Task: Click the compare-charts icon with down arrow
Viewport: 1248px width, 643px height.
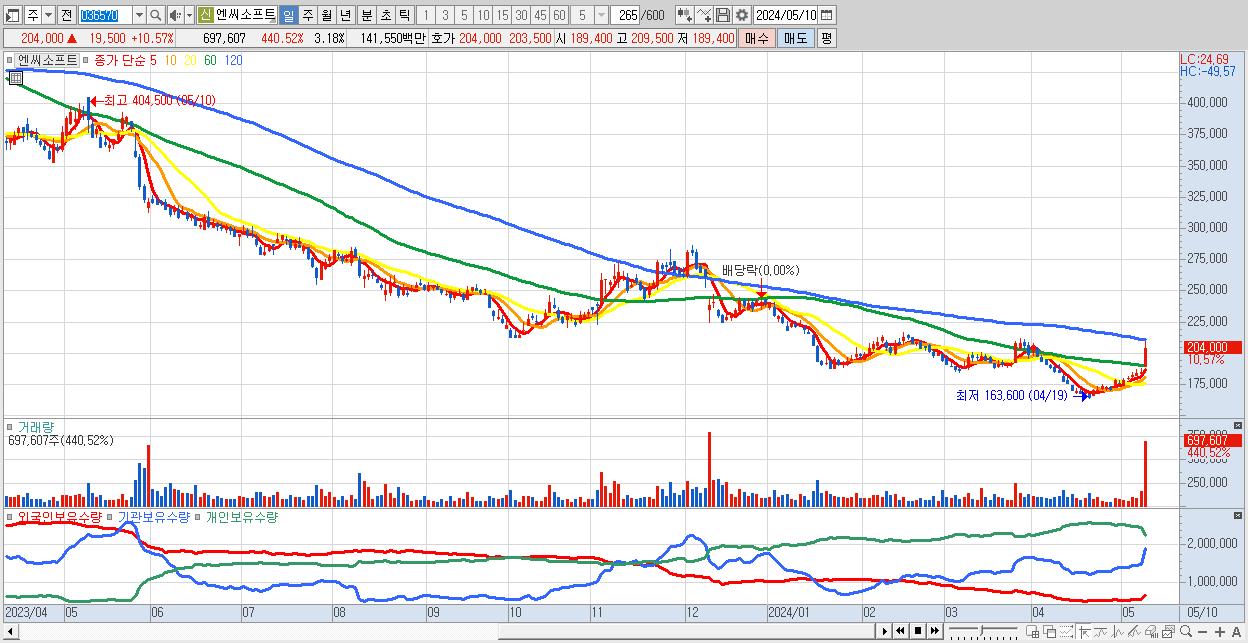Action: 684,15
